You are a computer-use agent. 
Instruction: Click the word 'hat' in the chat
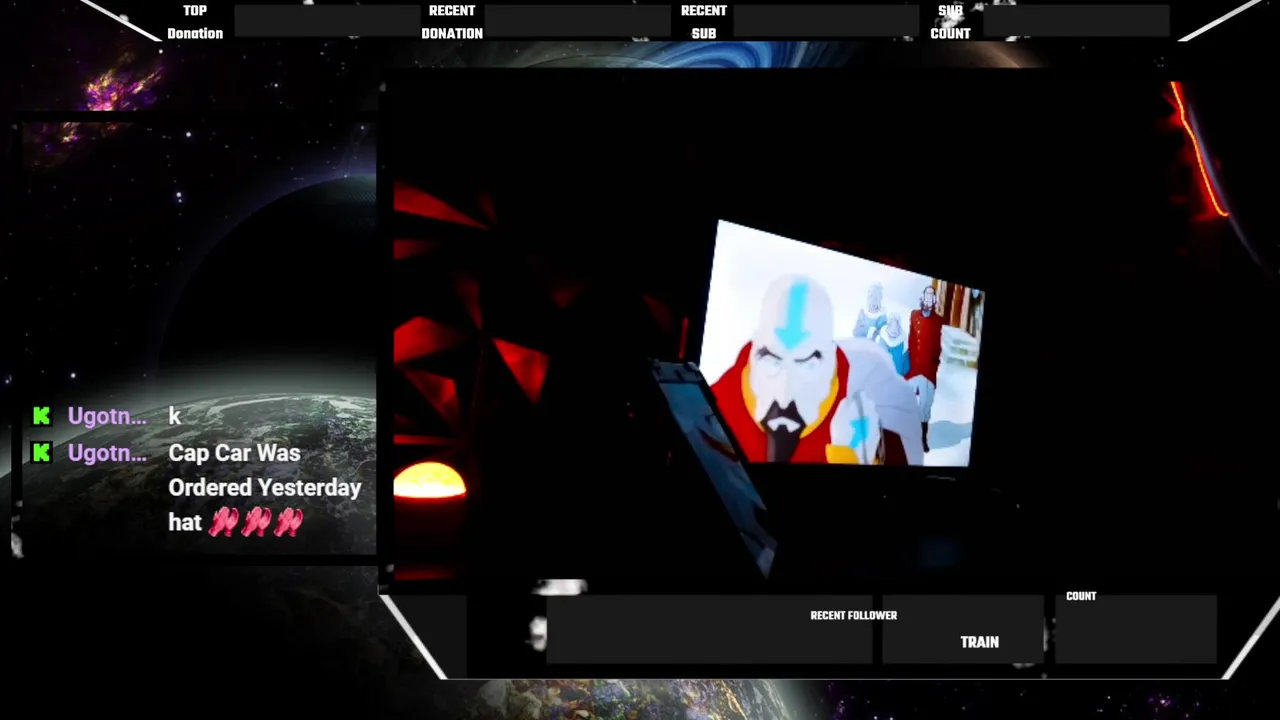coord(185,522)
